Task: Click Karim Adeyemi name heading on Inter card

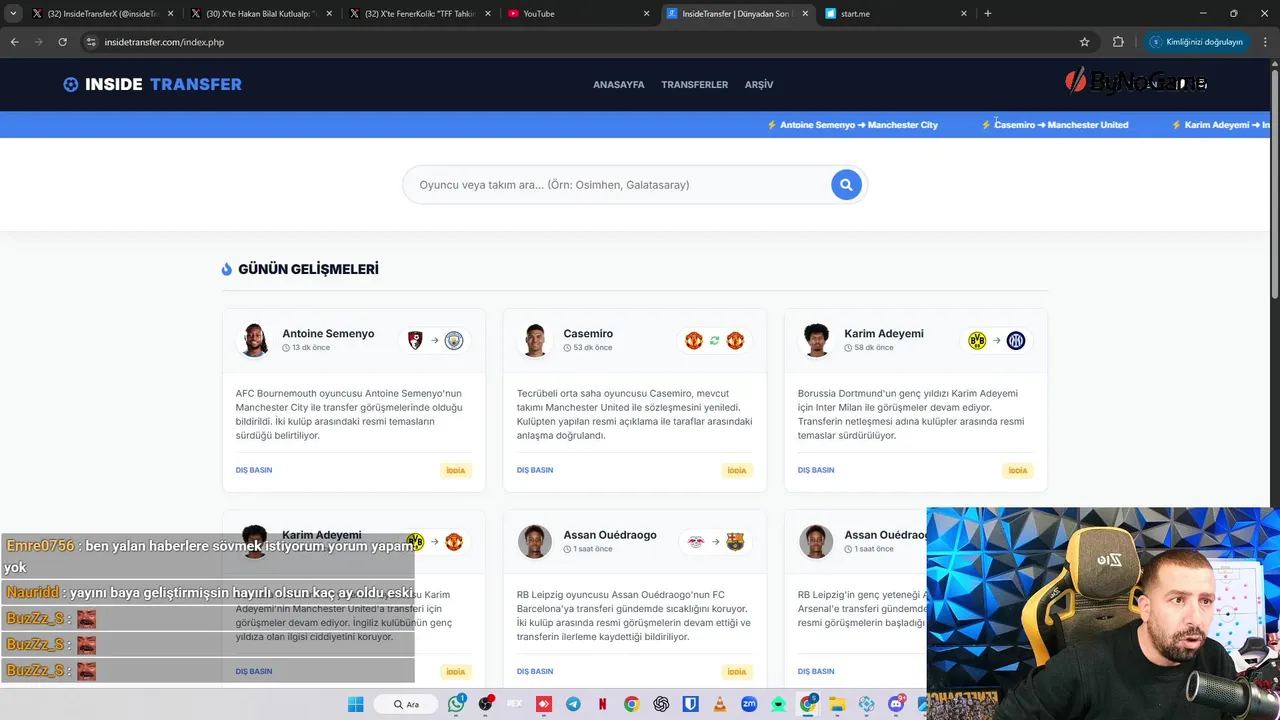Action: [x=884, y=334]
